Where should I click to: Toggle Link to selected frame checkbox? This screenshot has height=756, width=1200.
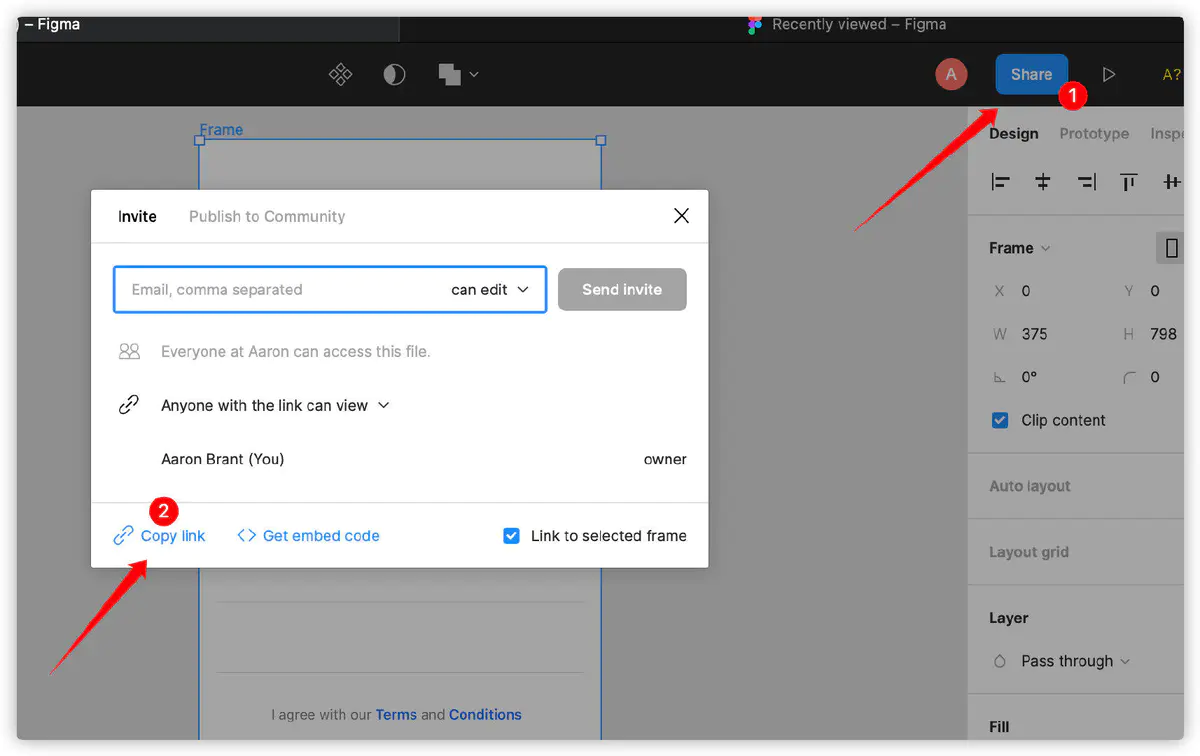(511, 536)
